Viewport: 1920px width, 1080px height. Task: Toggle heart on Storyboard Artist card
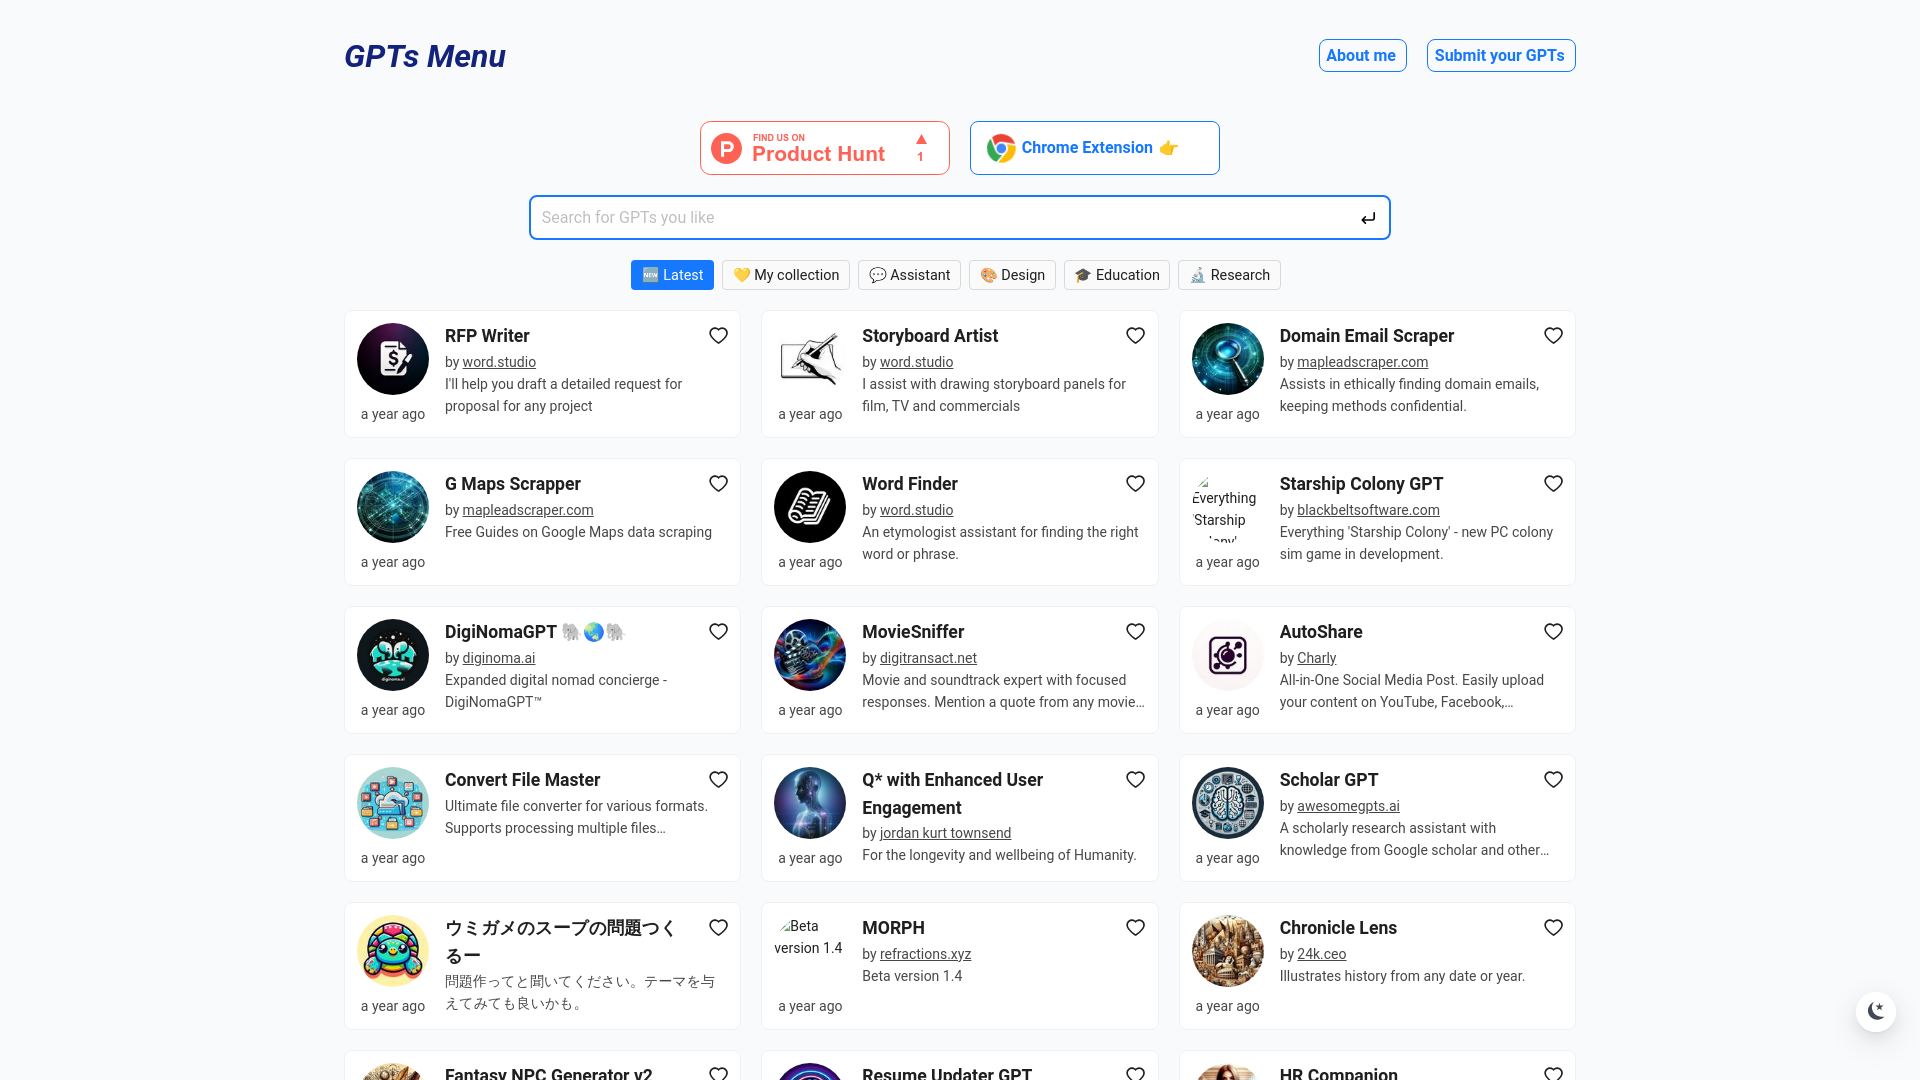tap(1135, 336)
